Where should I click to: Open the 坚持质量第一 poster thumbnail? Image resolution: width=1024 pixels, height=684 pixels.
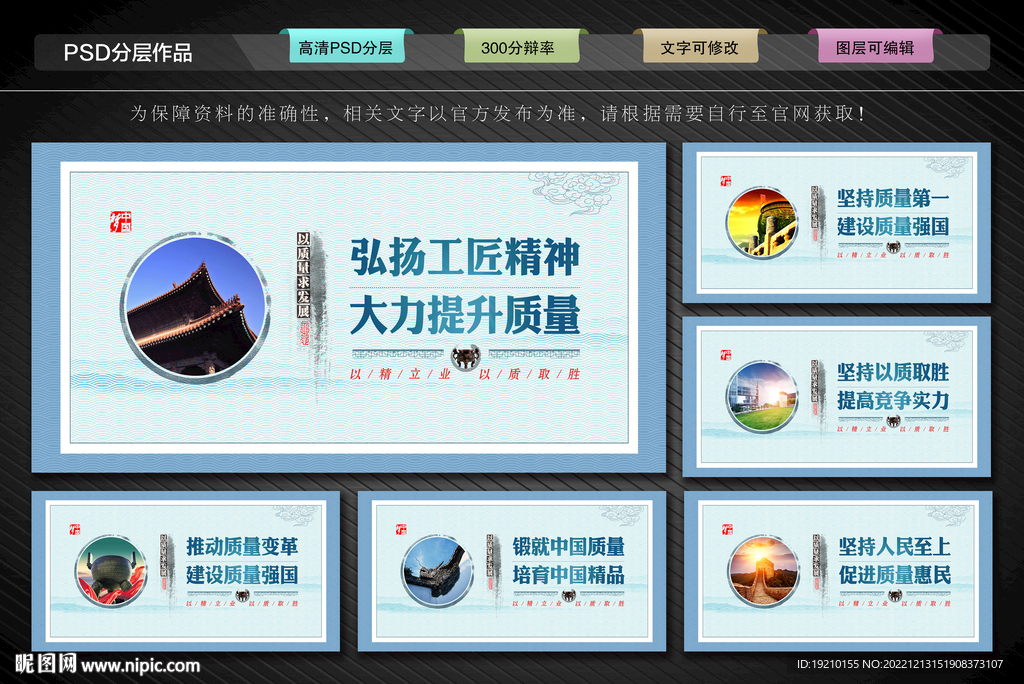pyautogui.click(x=837, y=223)
